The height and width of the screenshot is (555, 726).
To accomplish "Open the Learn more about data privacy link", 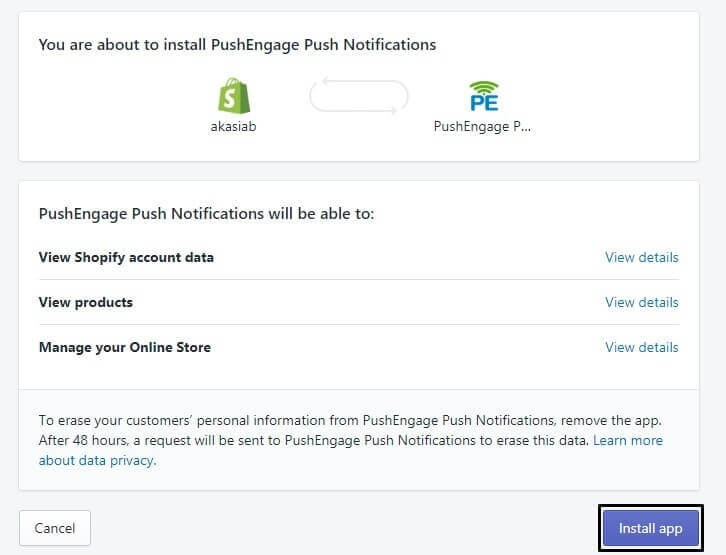I will tap(628, 440).
